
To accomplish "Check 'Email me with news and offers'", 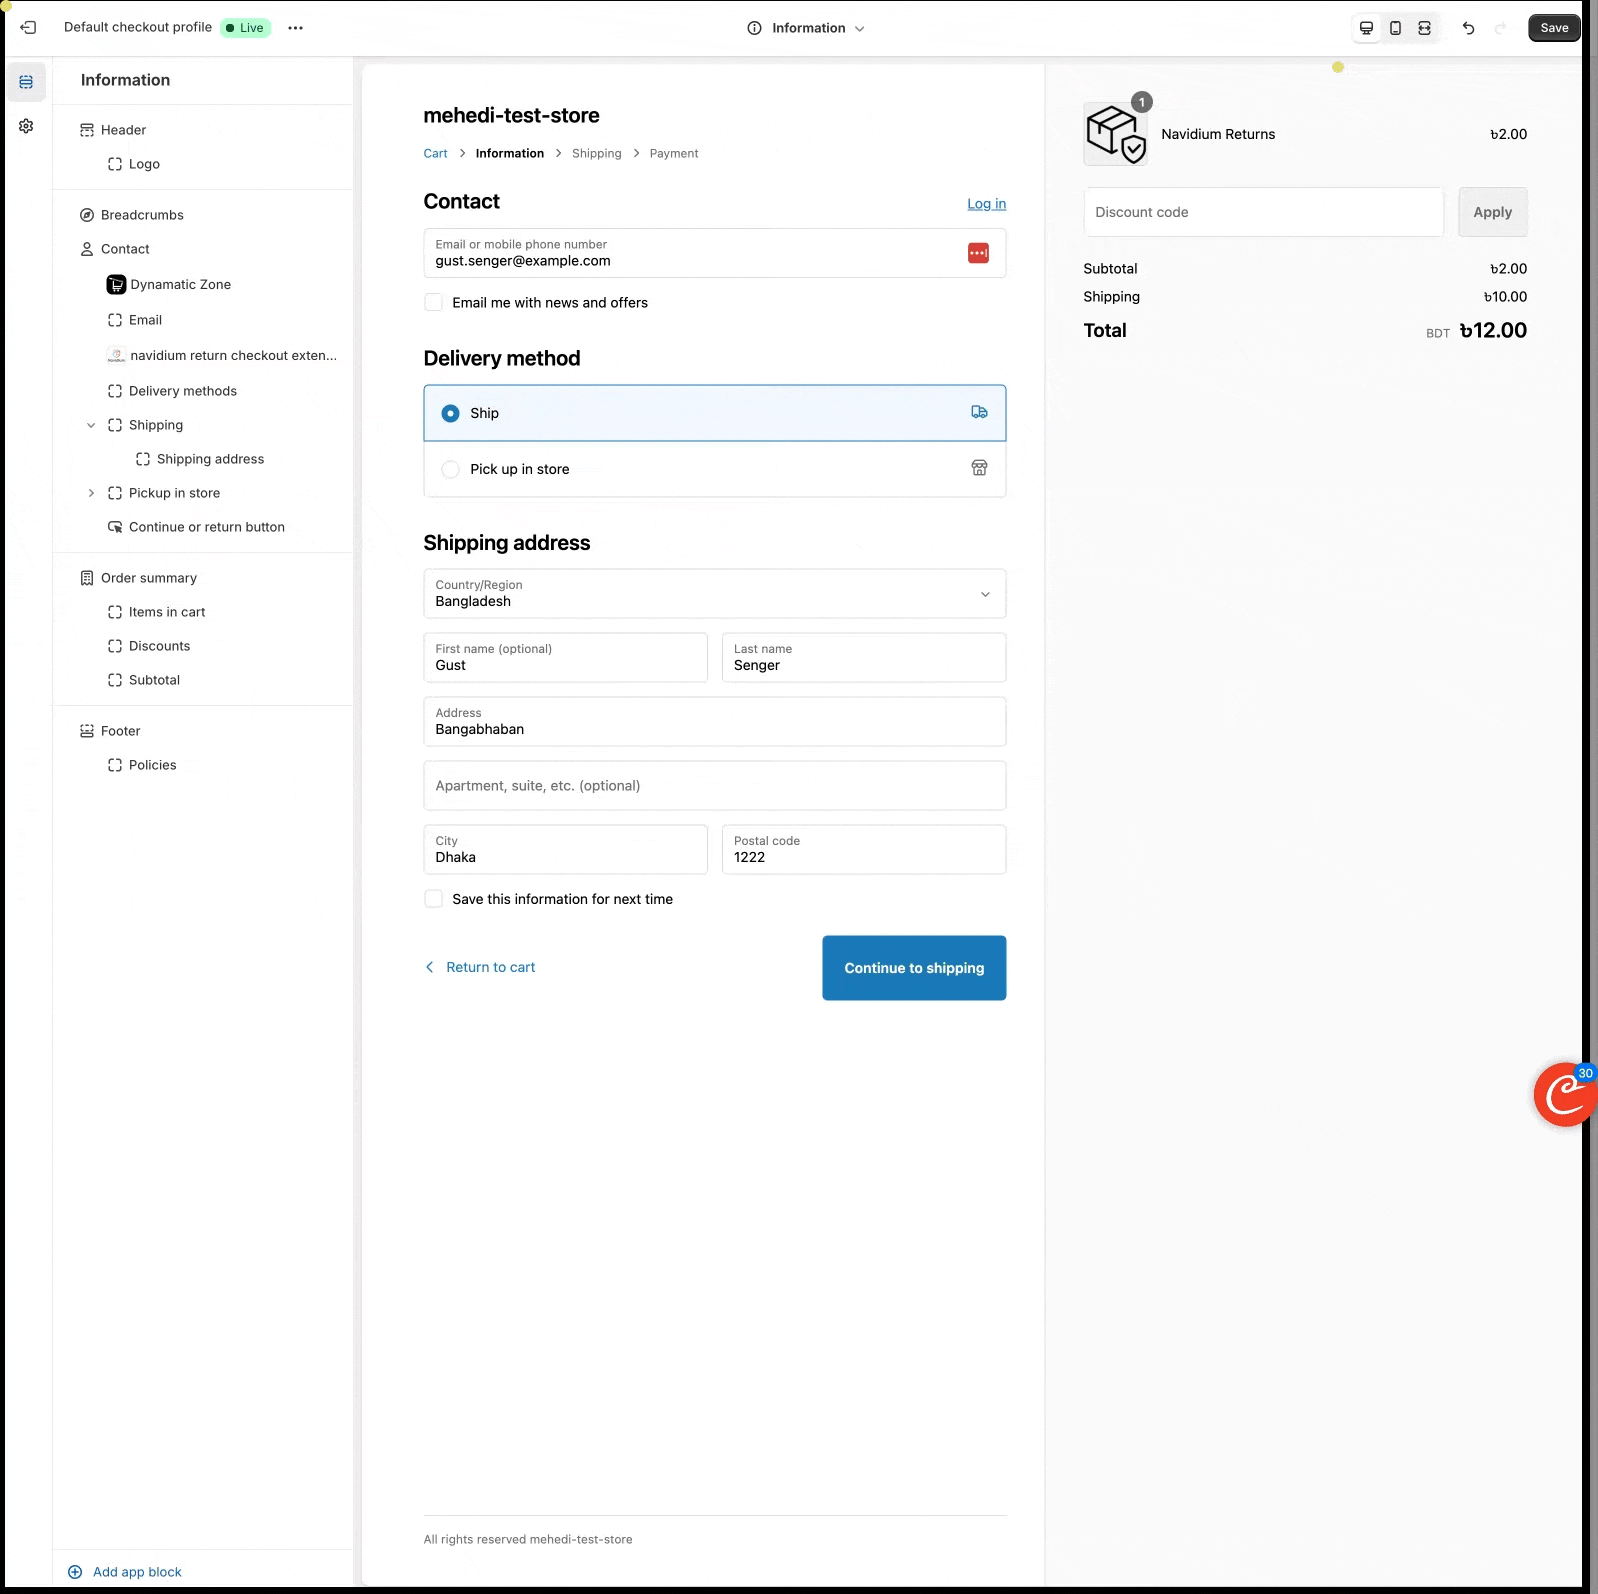I will coord(434,302).
